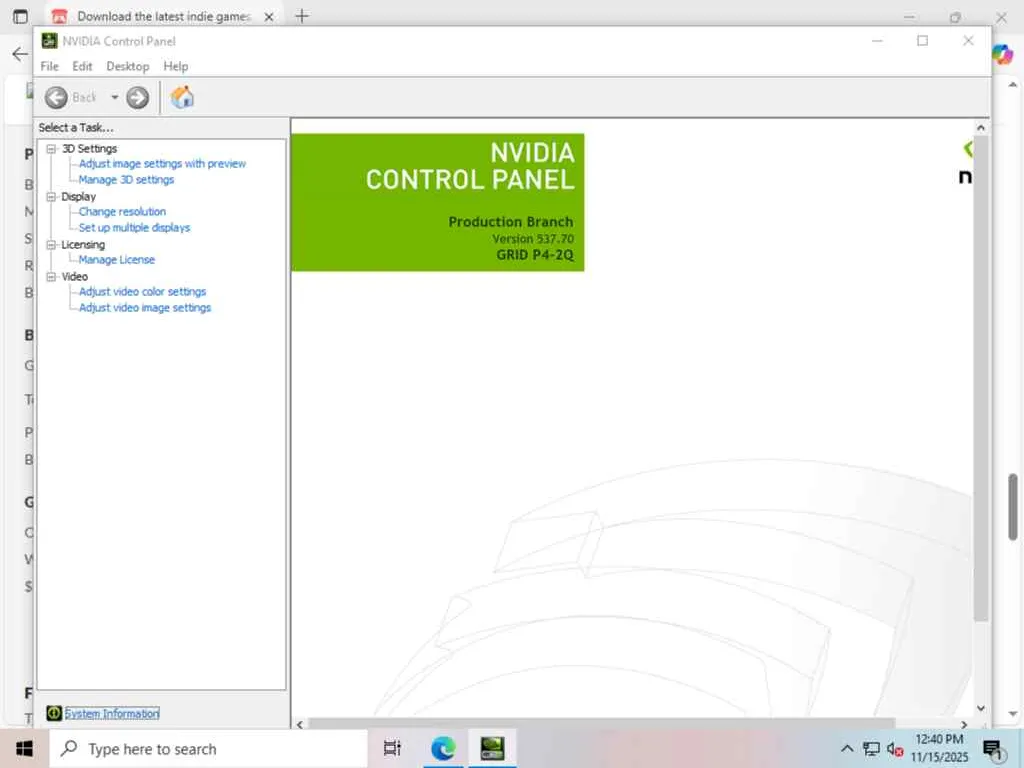Open the Help menu
Image resolution: width=1024 pixels, height=768 pixels.
point(176,66)
